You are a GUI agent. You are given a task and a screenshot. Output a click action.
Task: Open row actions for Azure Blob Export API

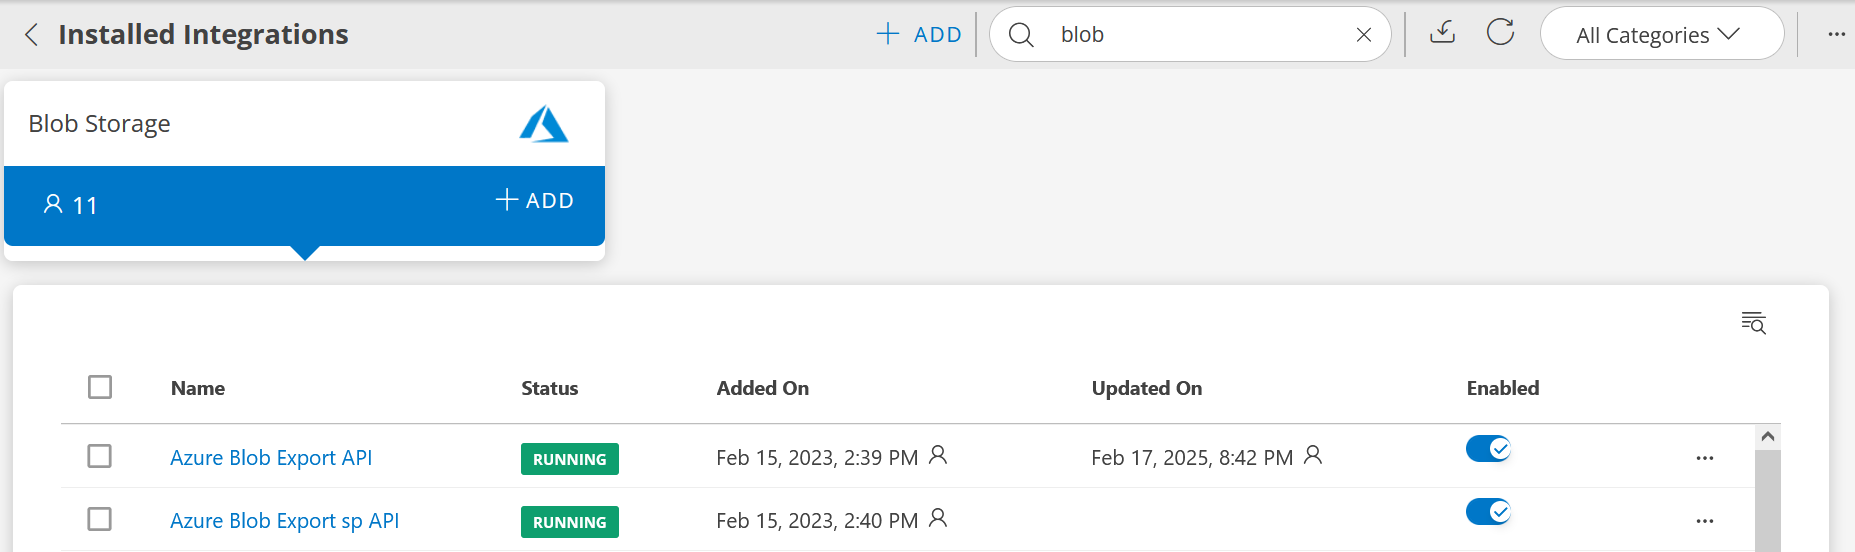coord(1705,458)
